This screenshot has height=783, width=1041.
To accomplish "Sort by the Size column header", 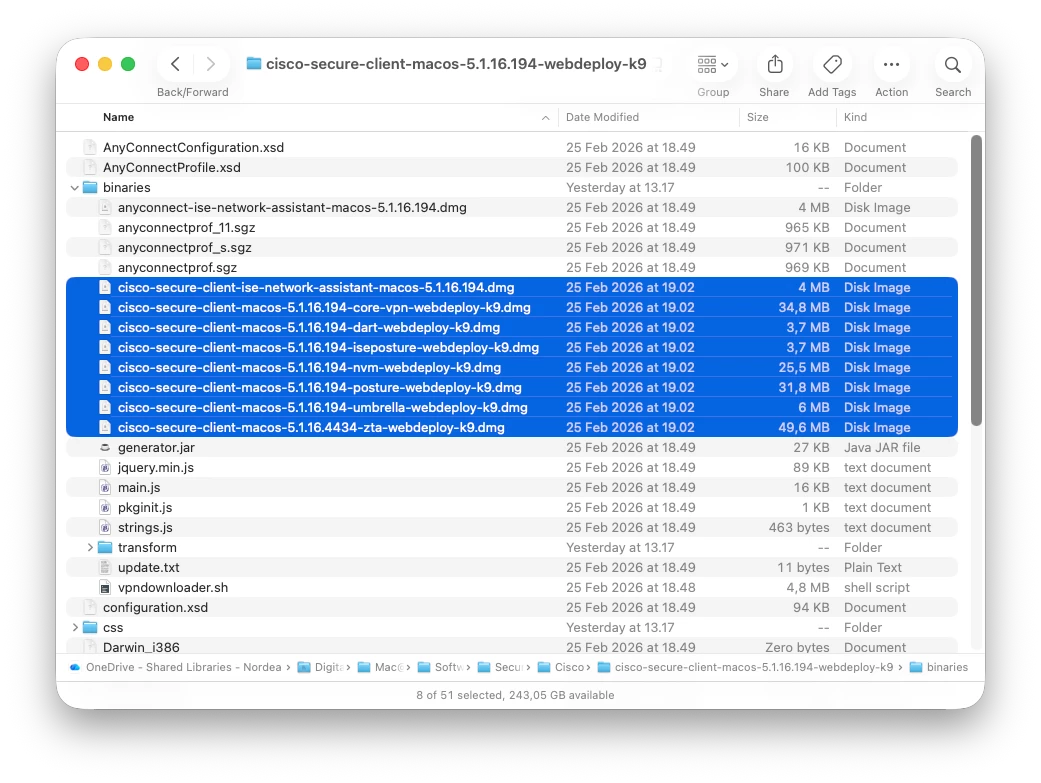I will [x=758, y=117].
